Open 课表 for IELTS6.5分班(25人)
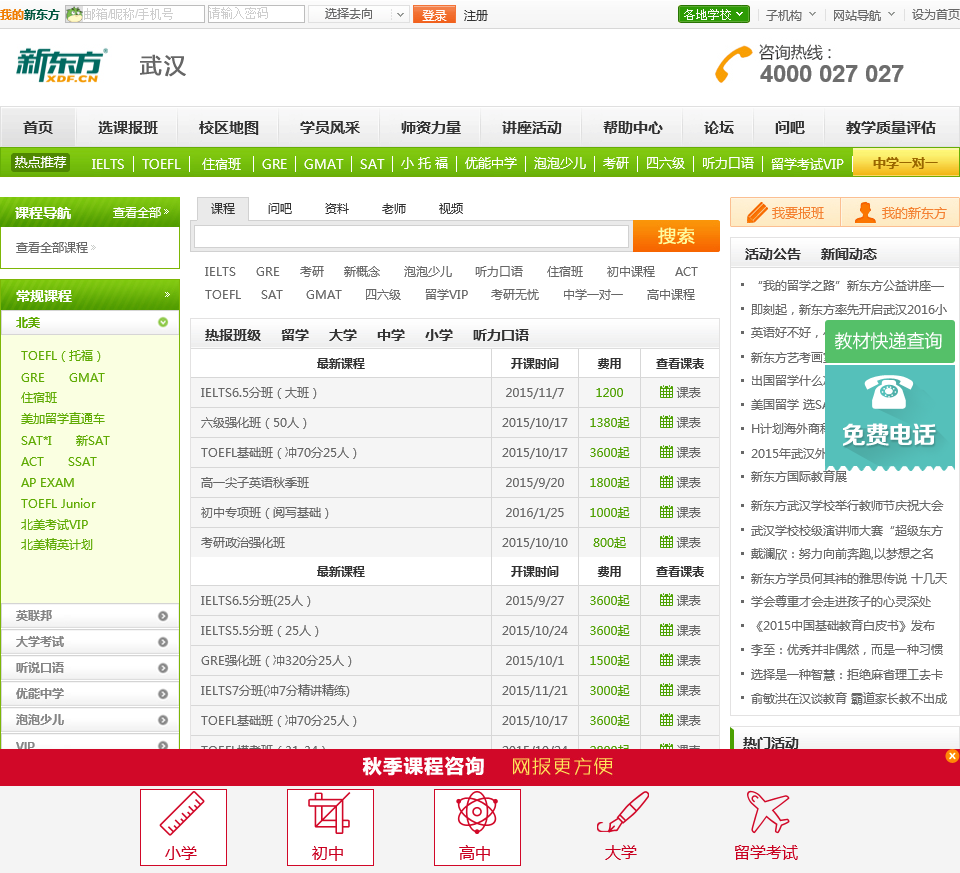The width and height of the screenshot is (960, 873). tap(680, 601)
